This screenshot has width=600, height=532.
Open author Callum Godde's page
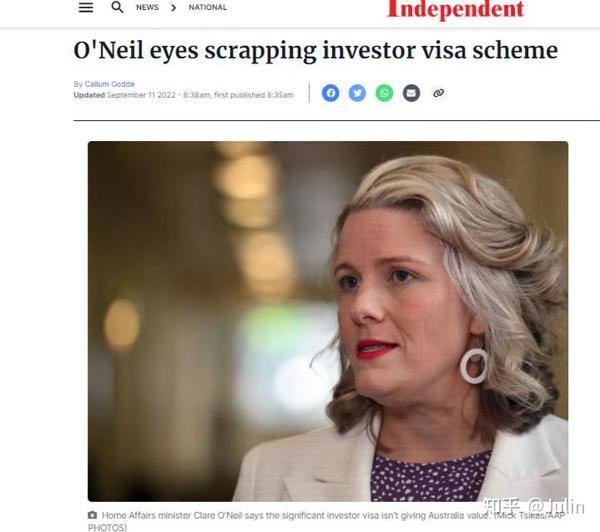[110, 84]
